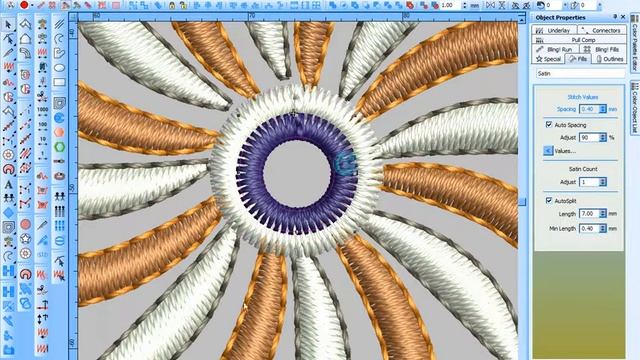Select the arc curve tool
This screenshot has height=360, width=640.
[60, 39]
